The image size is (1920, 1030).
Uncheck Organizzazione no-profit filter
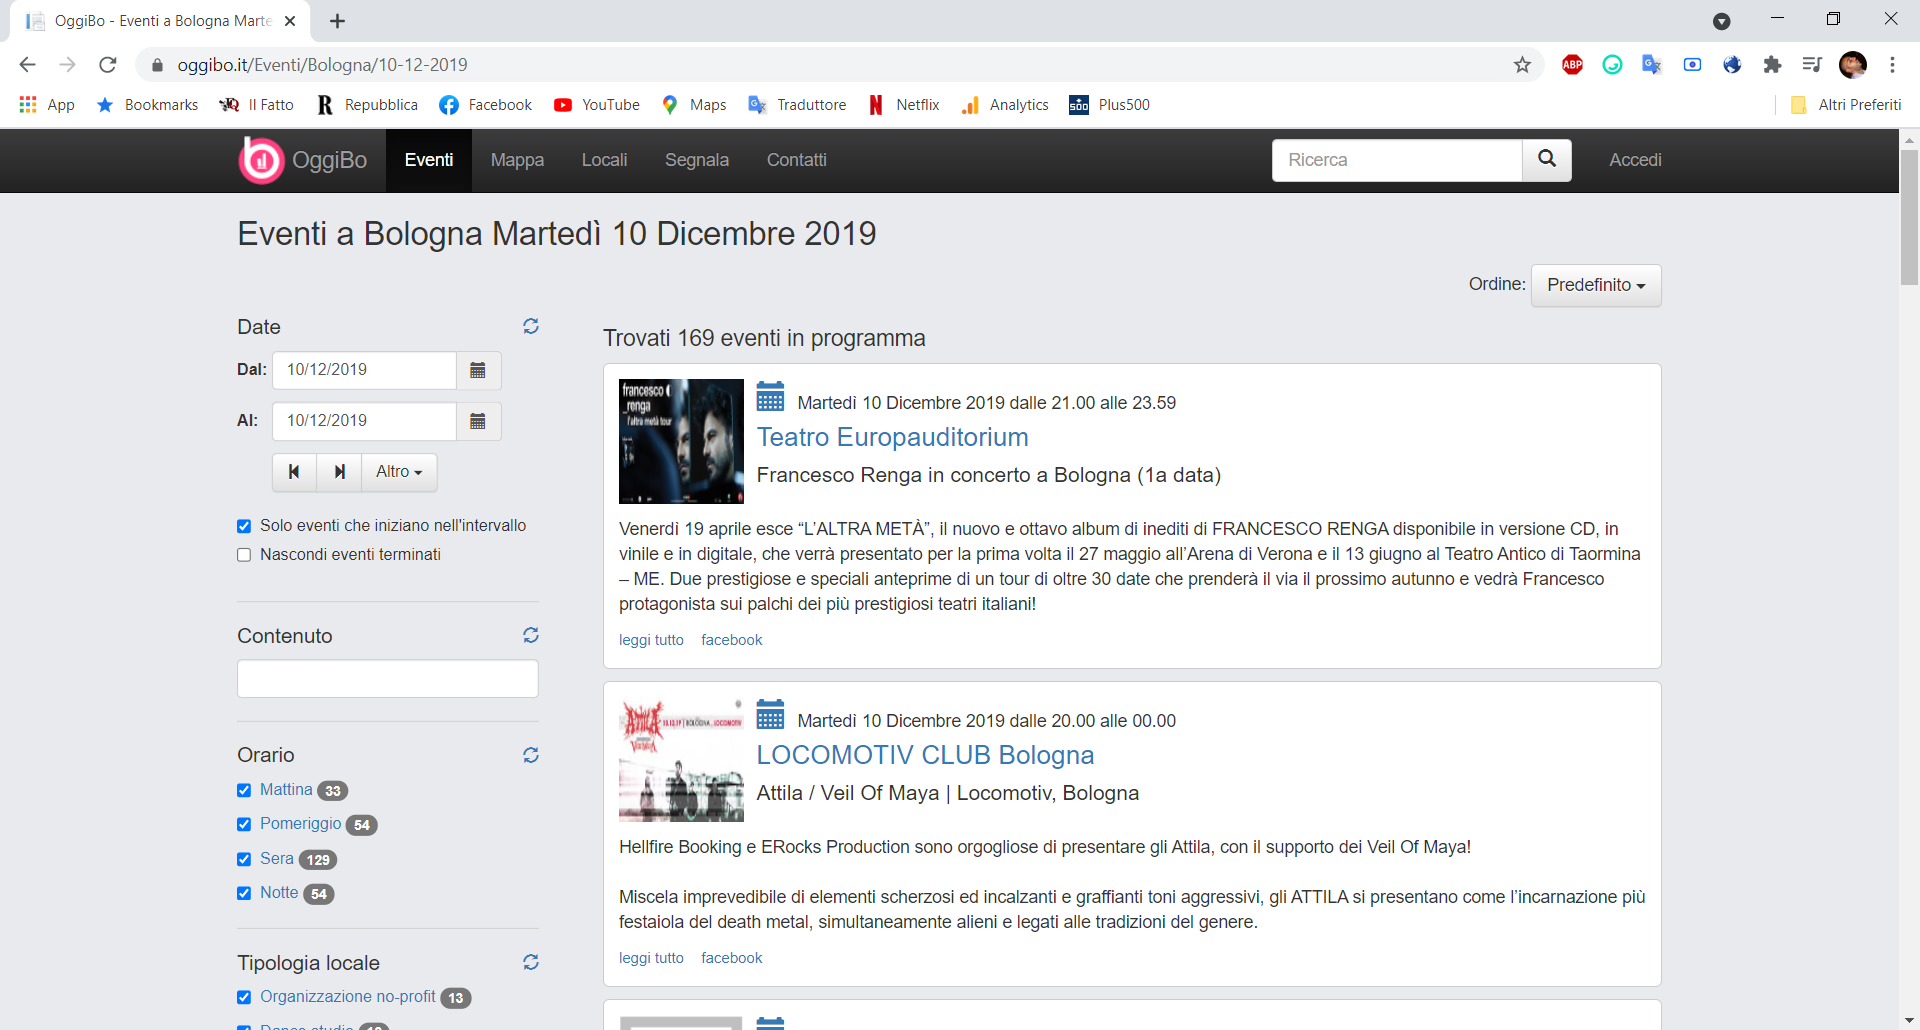click(x=244, y=997)
